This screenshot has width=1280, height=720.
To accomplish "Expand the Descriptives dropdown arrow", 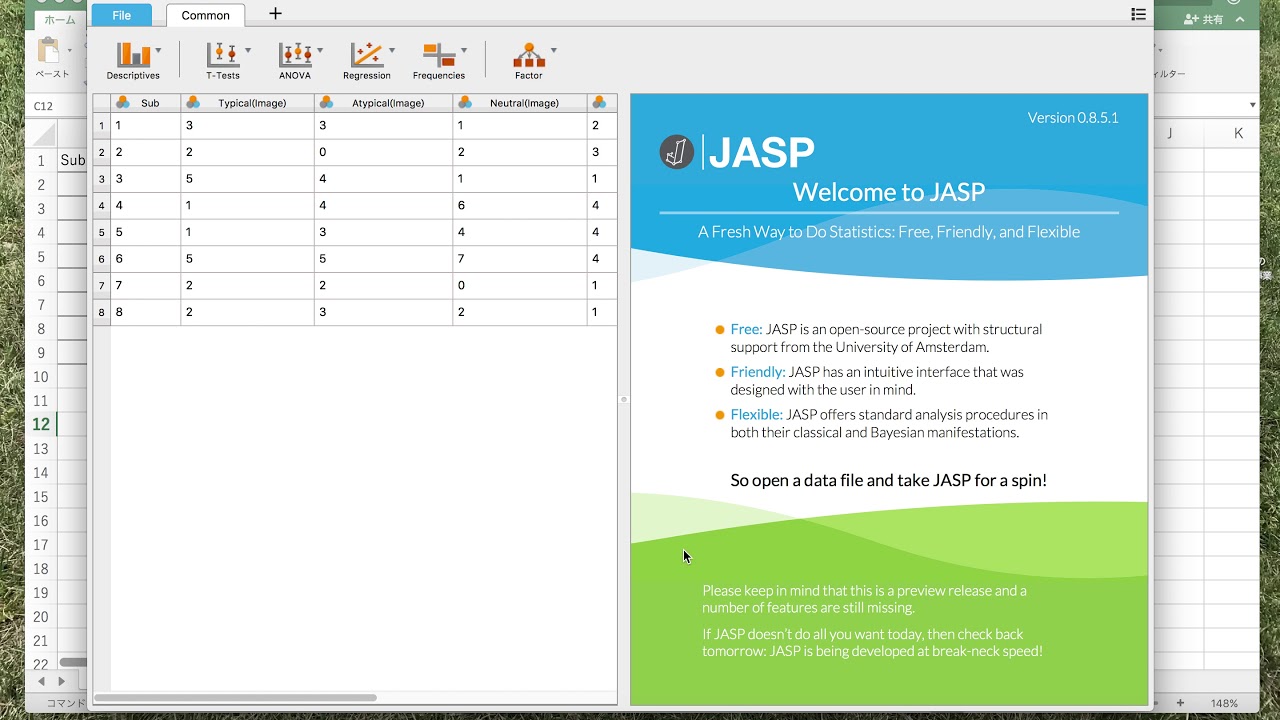I will point(158,50).
